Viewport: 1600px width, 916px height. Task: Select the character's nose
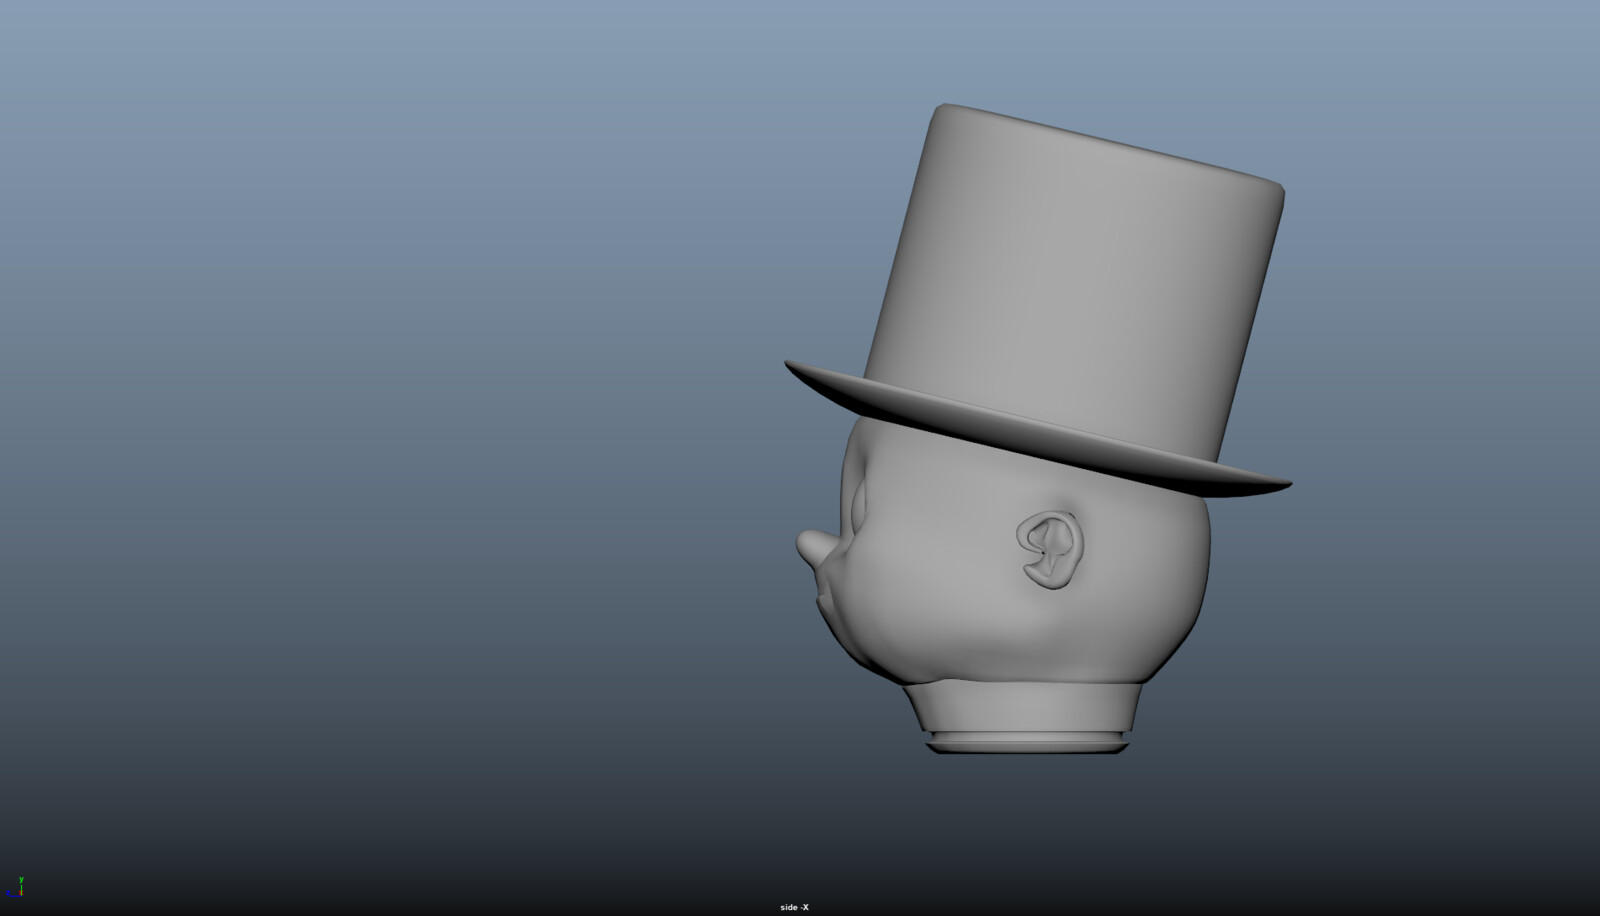coord(816,550)
